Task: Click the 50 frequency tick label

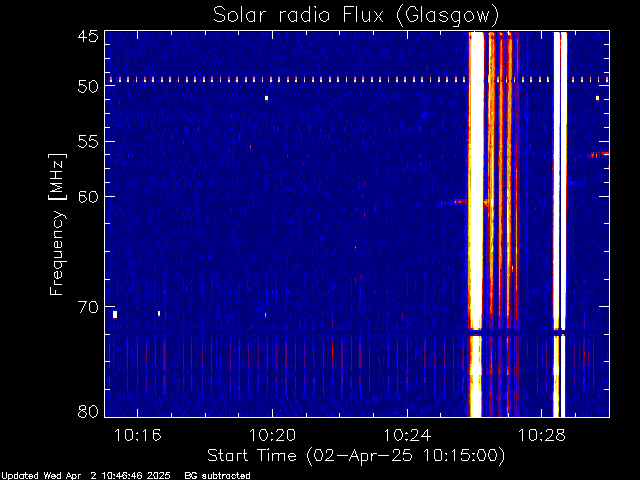Action: 88,87
